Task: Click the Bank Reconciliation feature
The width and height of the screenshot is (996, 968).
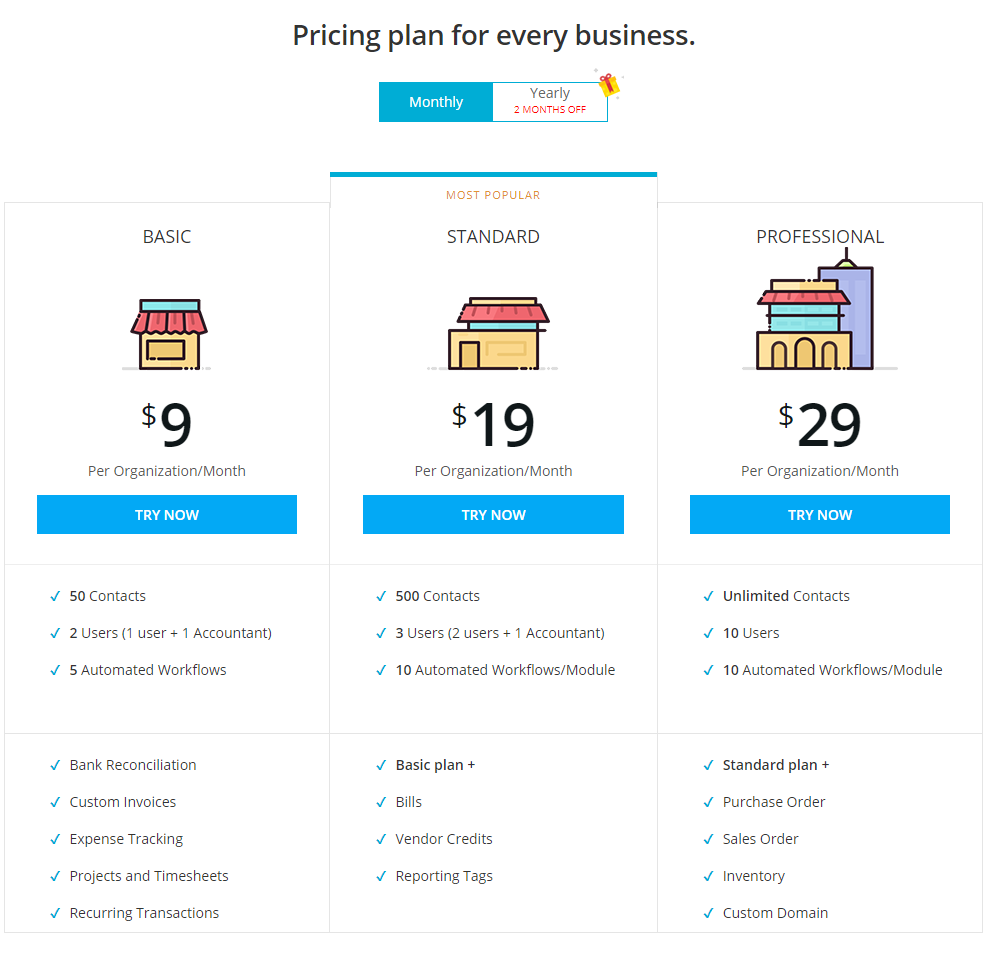Action: (x=133, y=765)
